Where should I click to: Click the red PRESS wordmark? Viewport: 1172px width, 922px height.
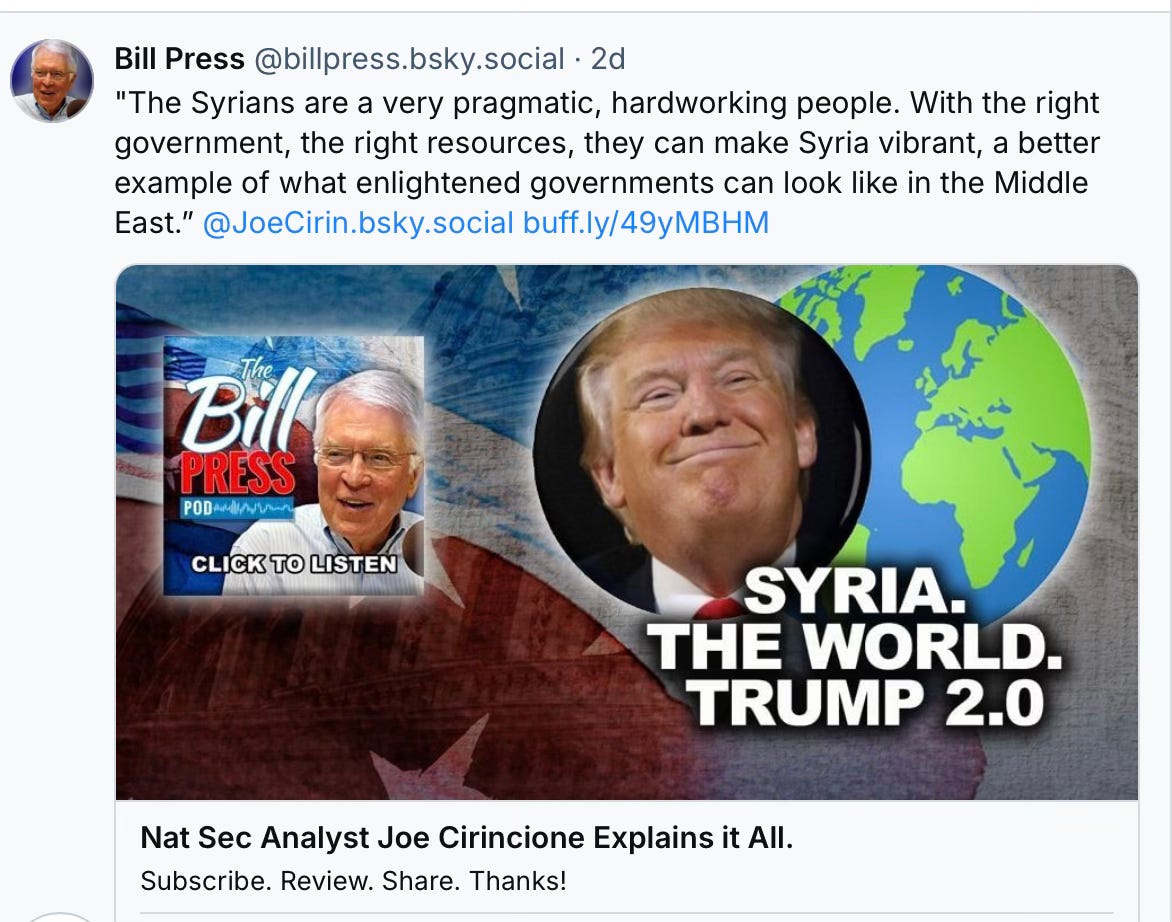pos(238,471)
